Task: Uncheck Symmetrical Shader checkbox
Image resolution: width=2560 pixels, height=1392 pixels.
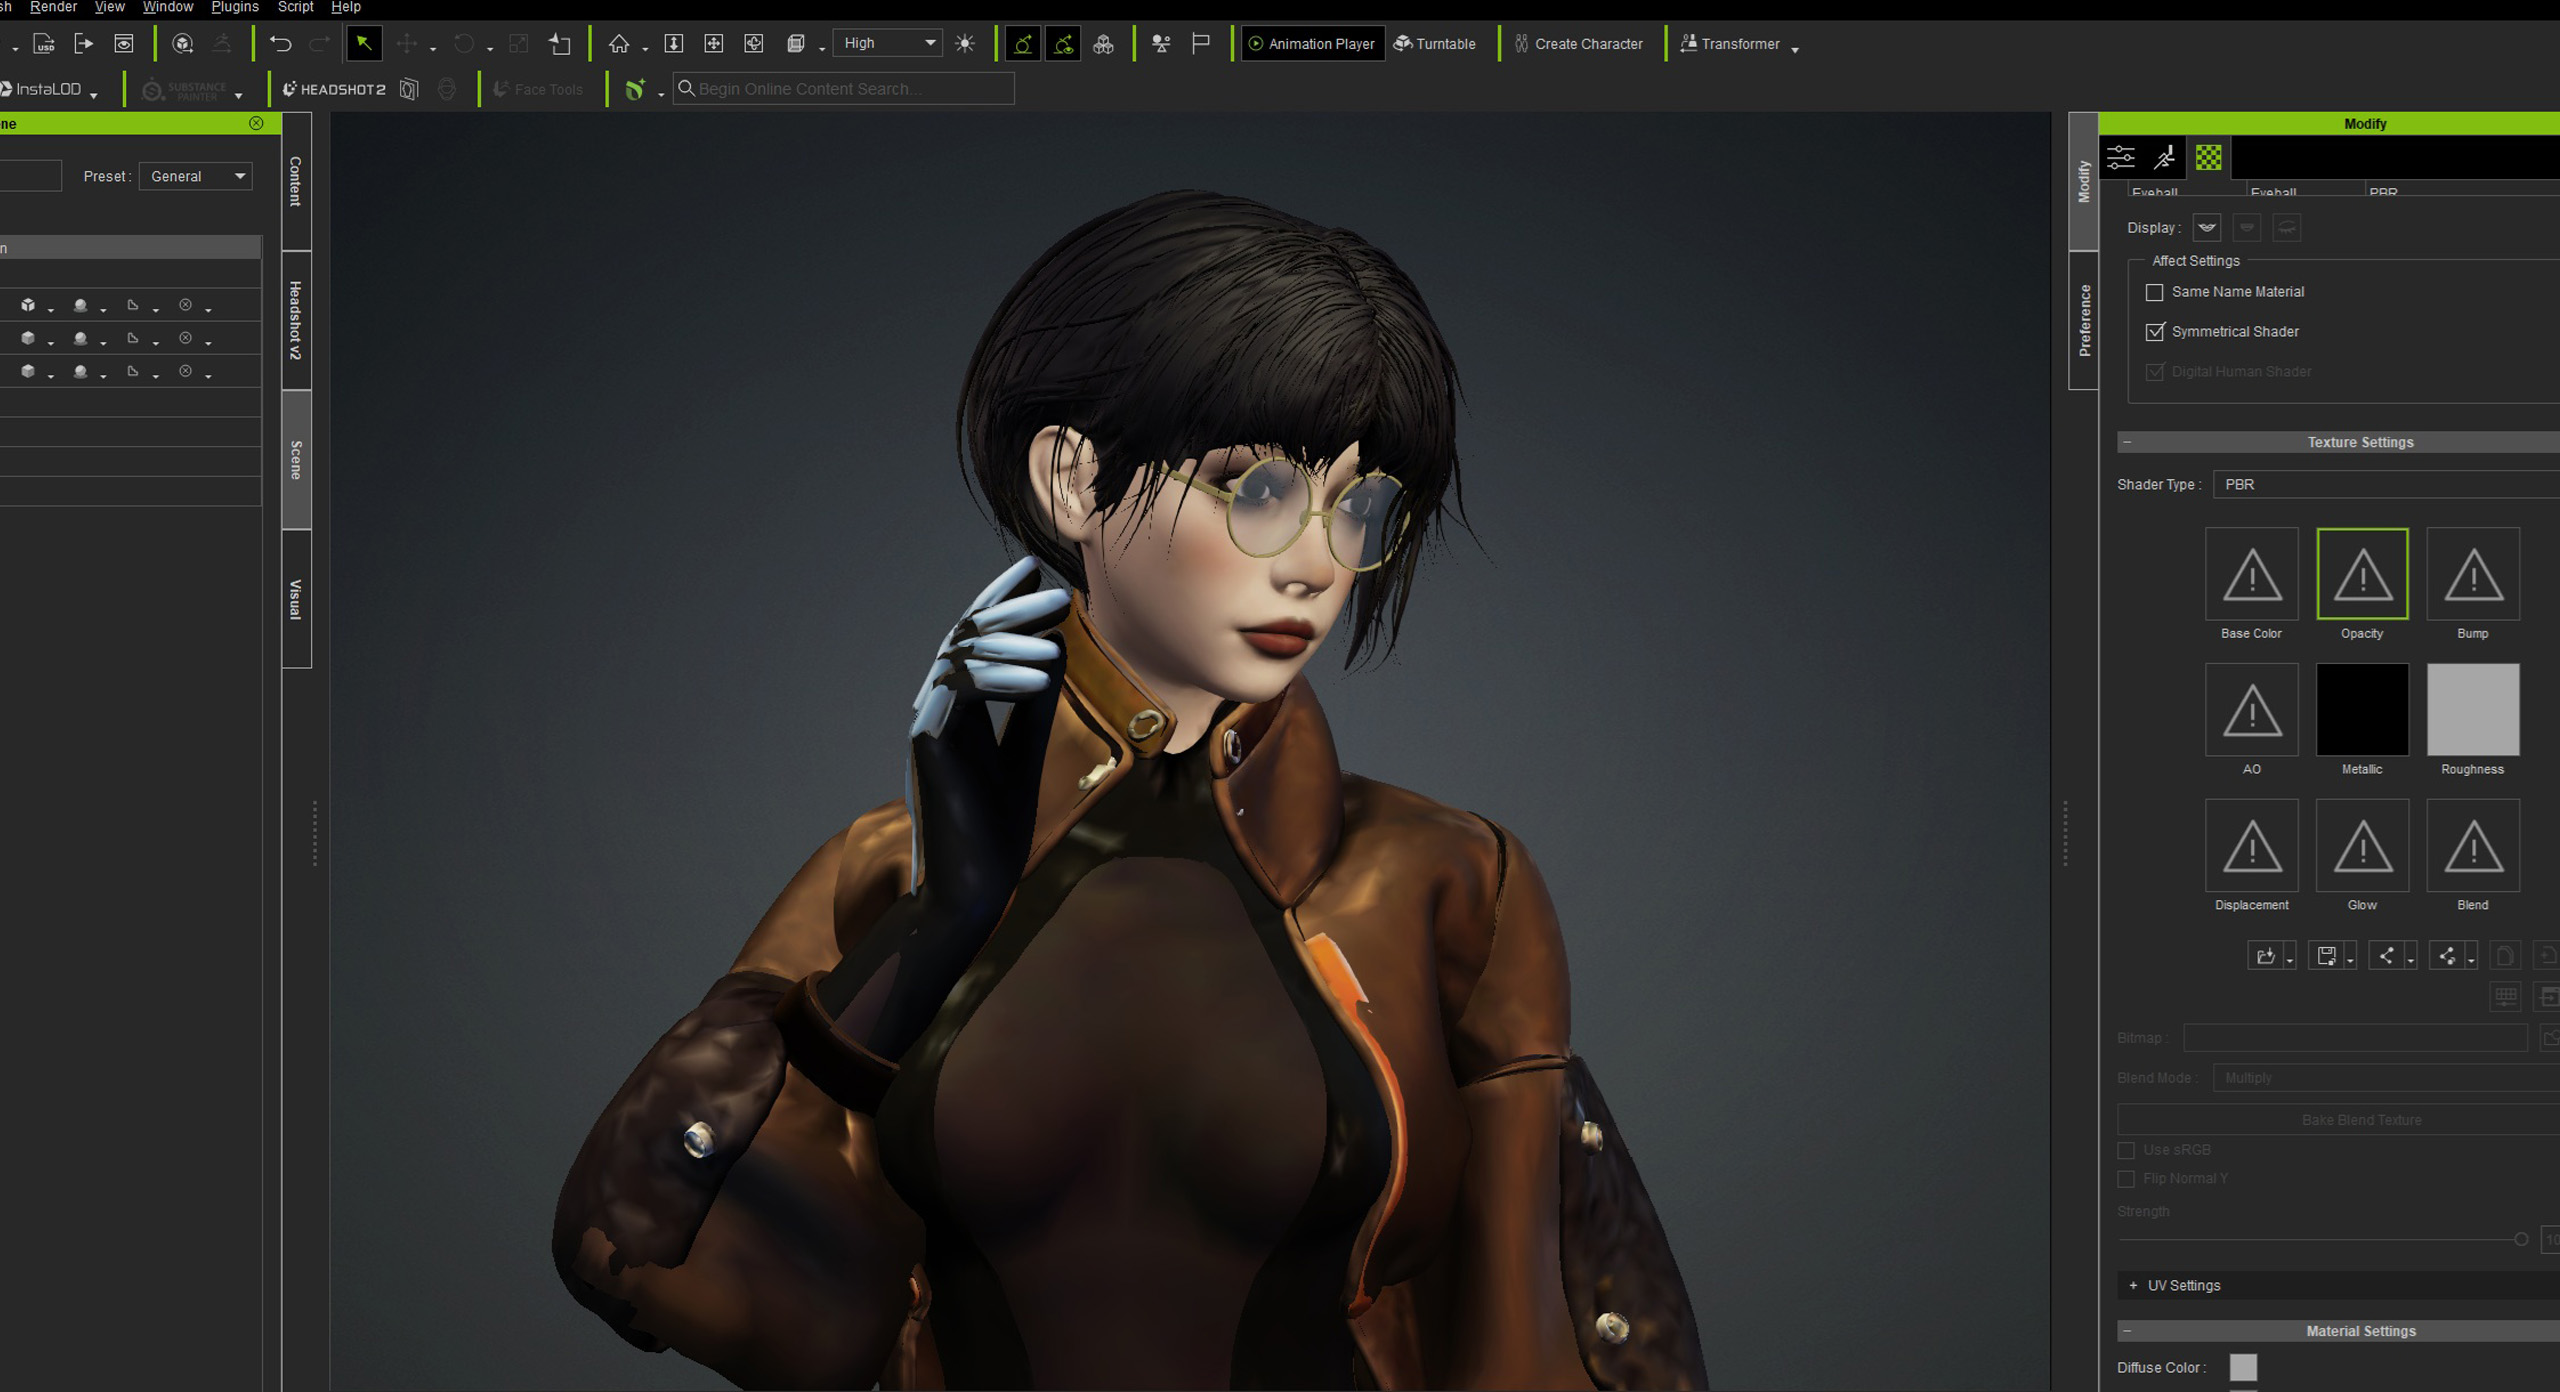Action: pyautogui.click(x=2155, y=332)
